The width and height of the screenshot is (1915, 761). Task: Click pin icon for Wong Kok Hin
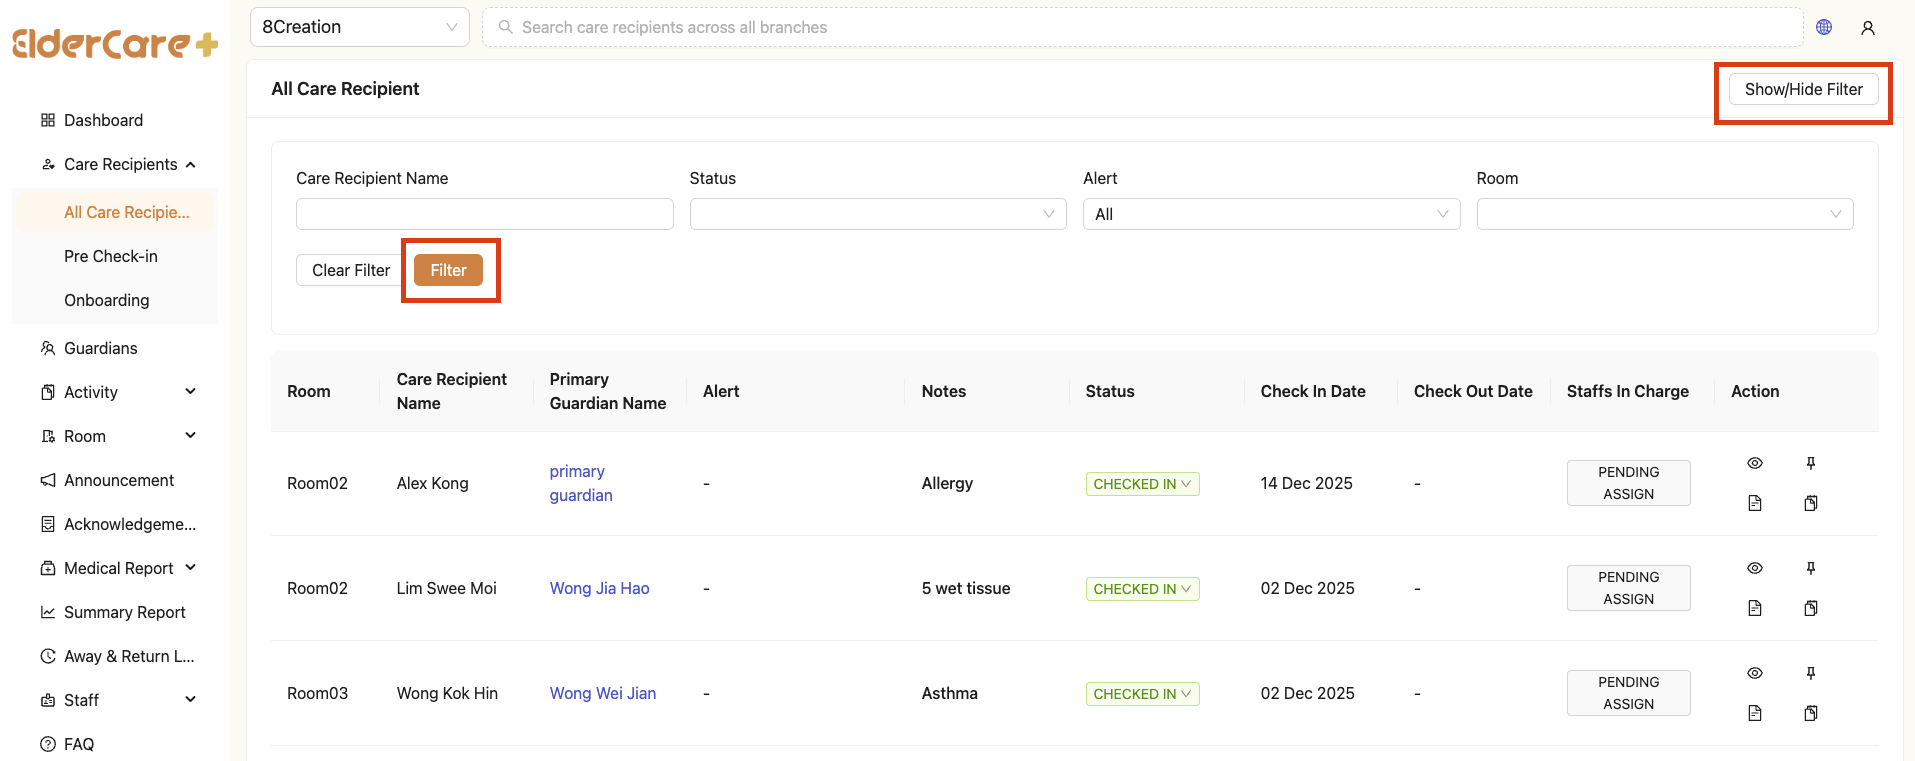1810,673
